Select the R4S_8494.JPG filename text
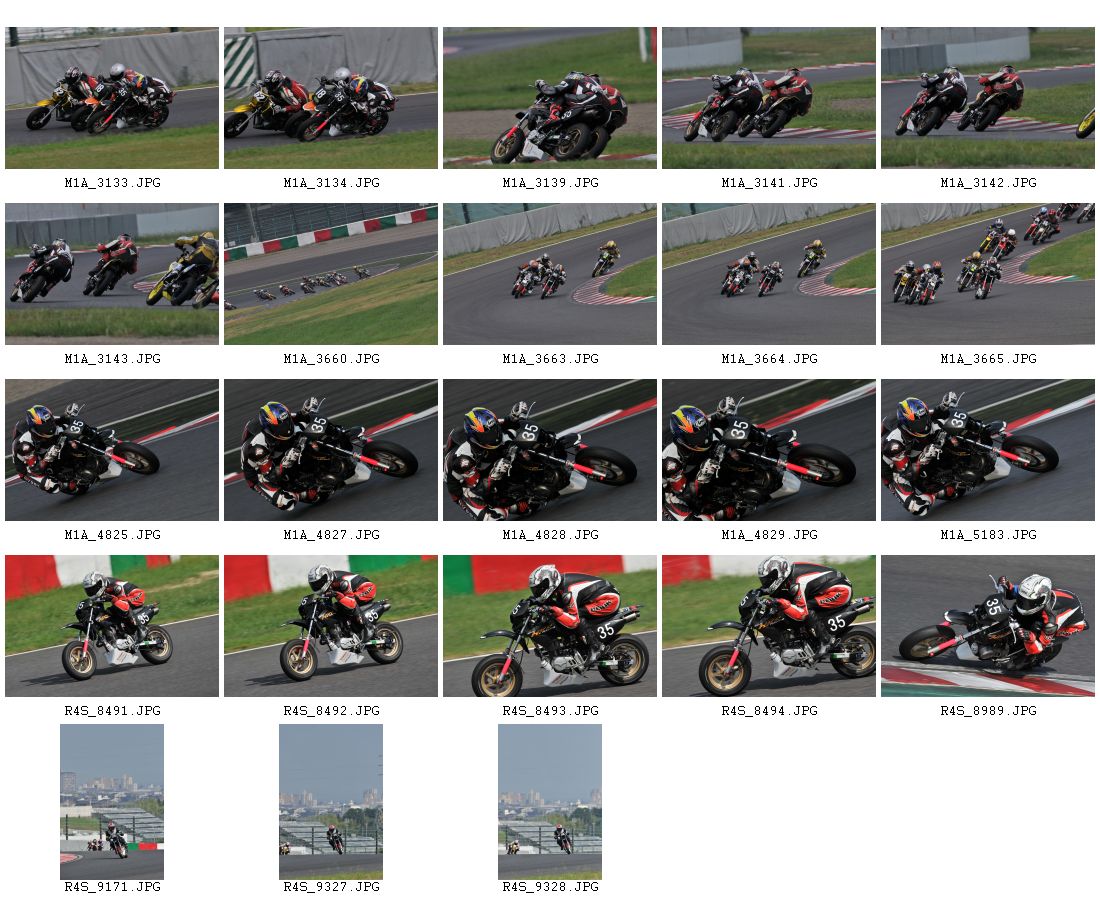This screenshot has width=1100, height=900. 769,711
